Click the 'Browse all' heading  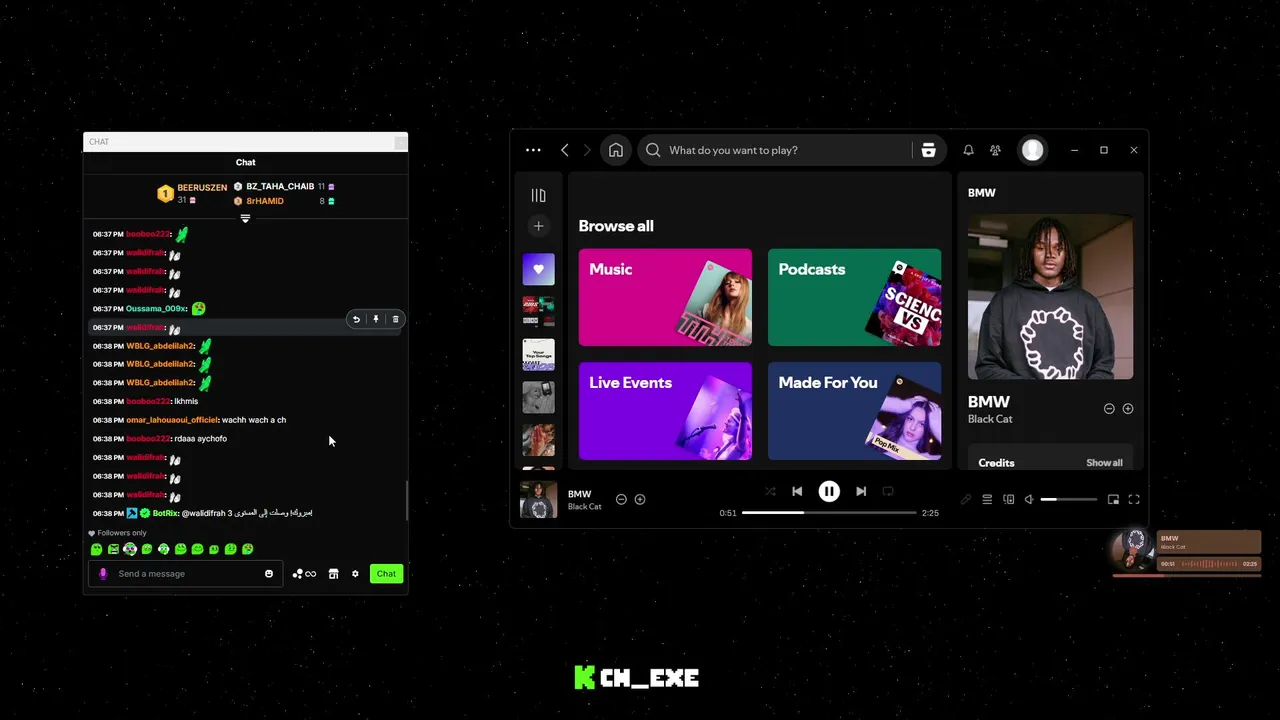click(x=616, y=226)
